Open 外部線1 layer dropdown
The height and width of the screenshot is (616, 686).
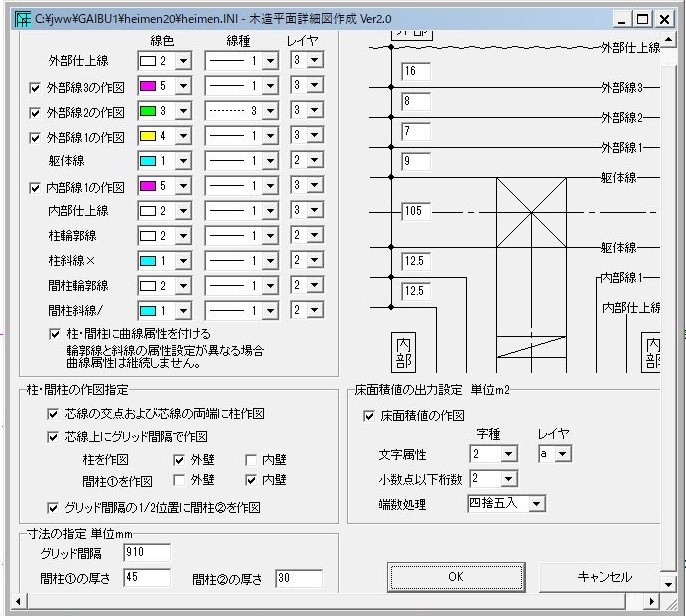point(315,135)
